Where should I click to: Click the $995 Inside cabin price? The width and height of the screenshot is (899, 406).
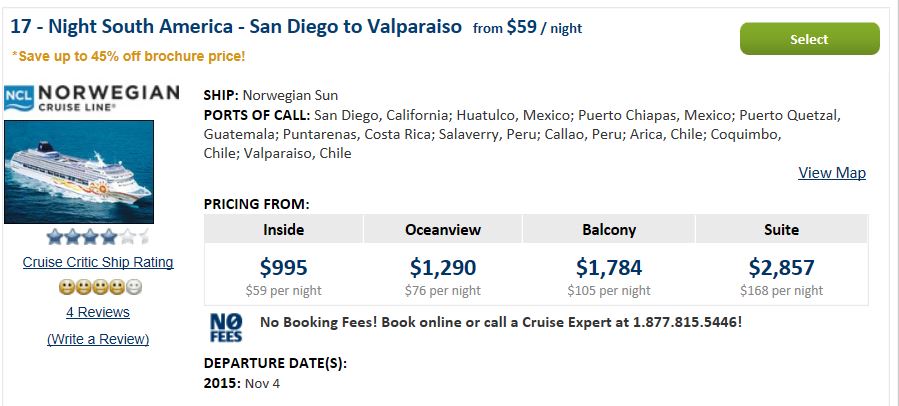point(283,267)
